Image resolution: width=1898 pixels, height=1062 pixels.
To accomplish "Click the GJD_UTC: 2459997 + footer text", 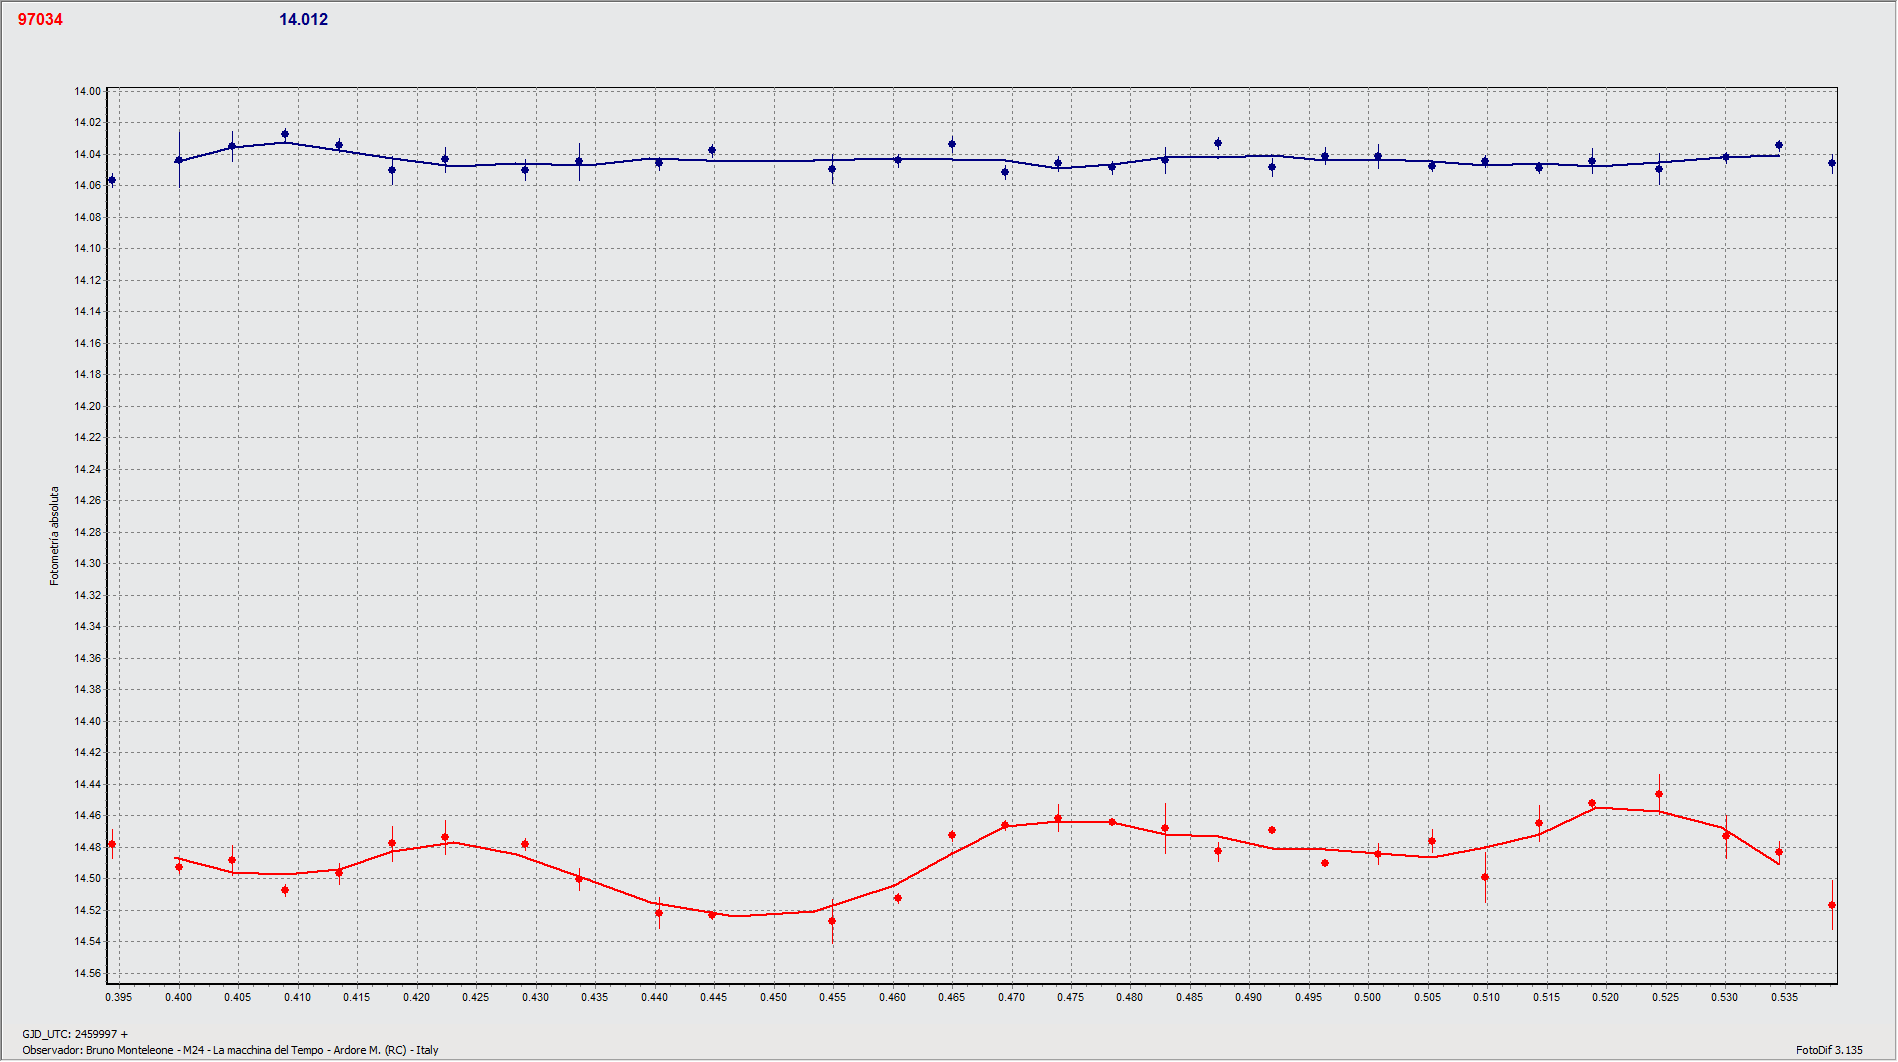I will (75, 1034).
